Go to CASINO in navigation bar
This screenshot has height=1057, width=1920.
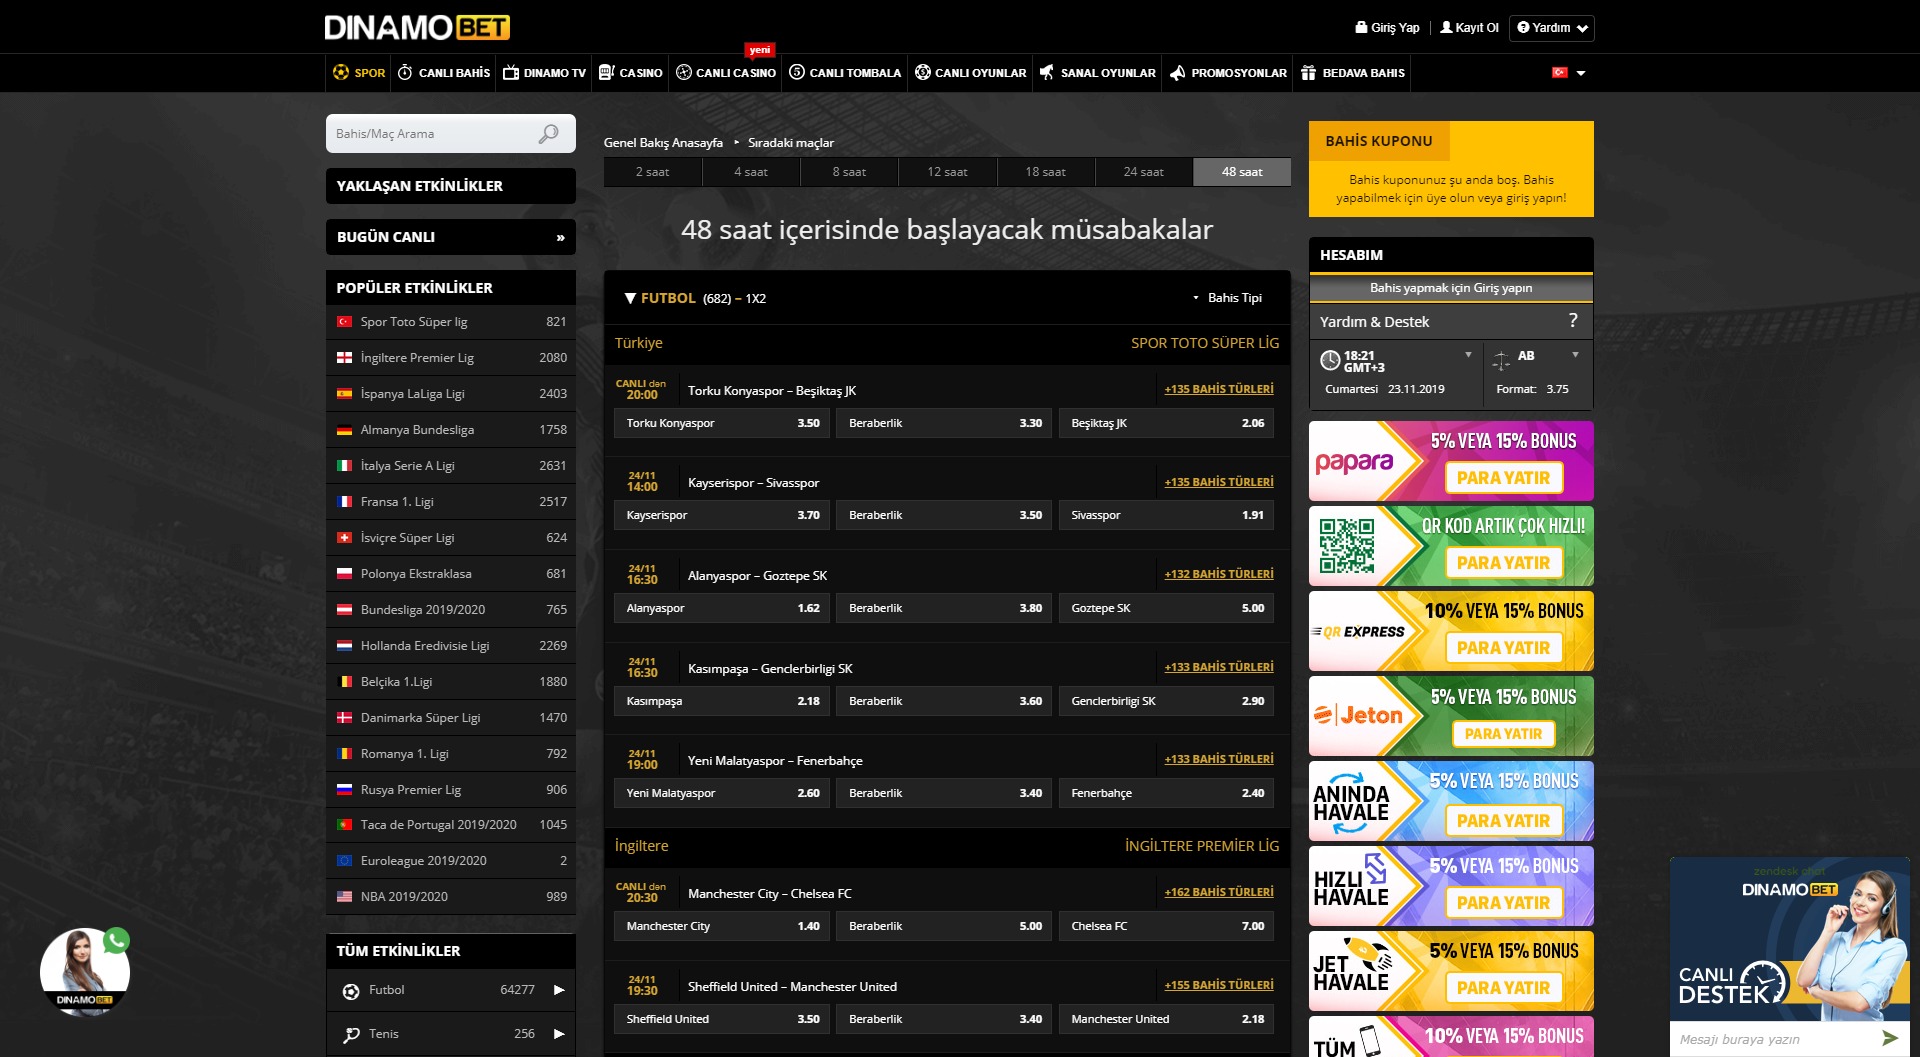coord(631,73)
